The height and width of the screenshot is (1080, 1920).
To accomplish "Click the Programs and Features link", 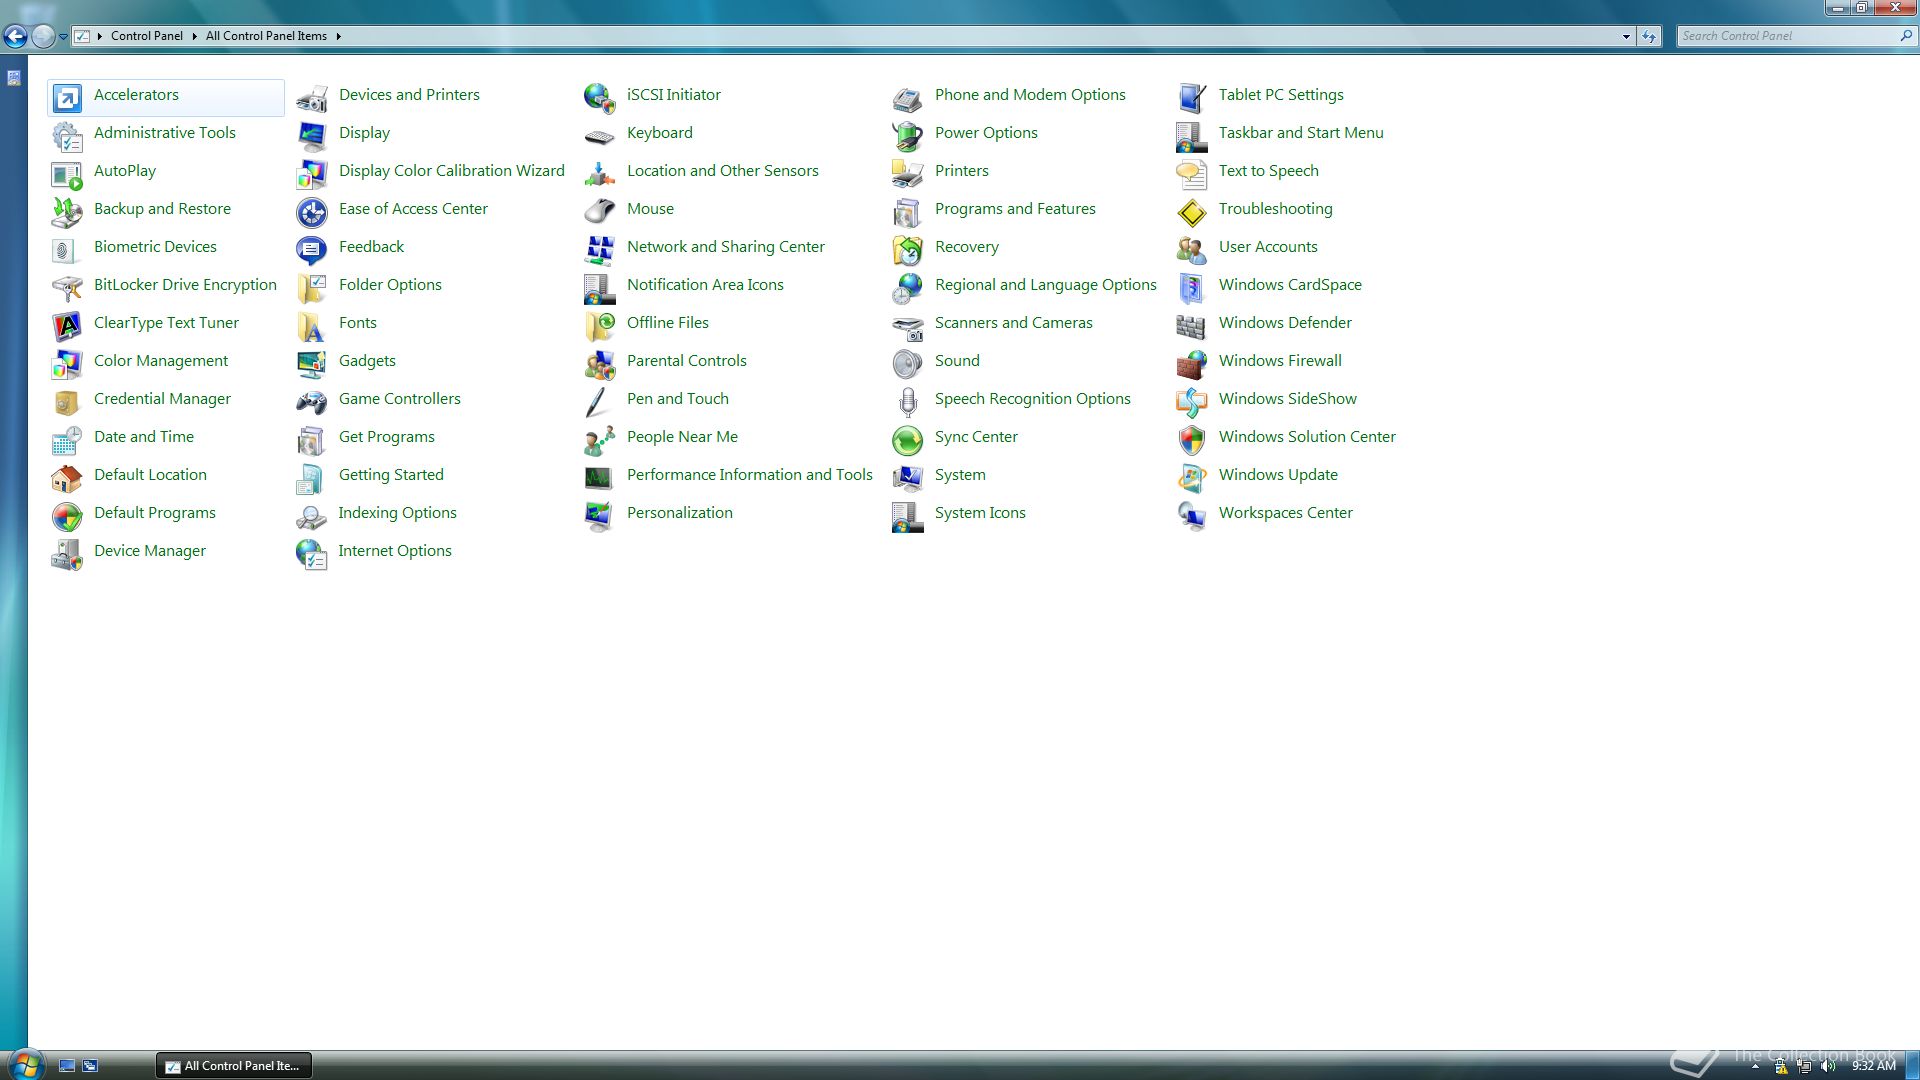I will click(x=1015, y=209).
